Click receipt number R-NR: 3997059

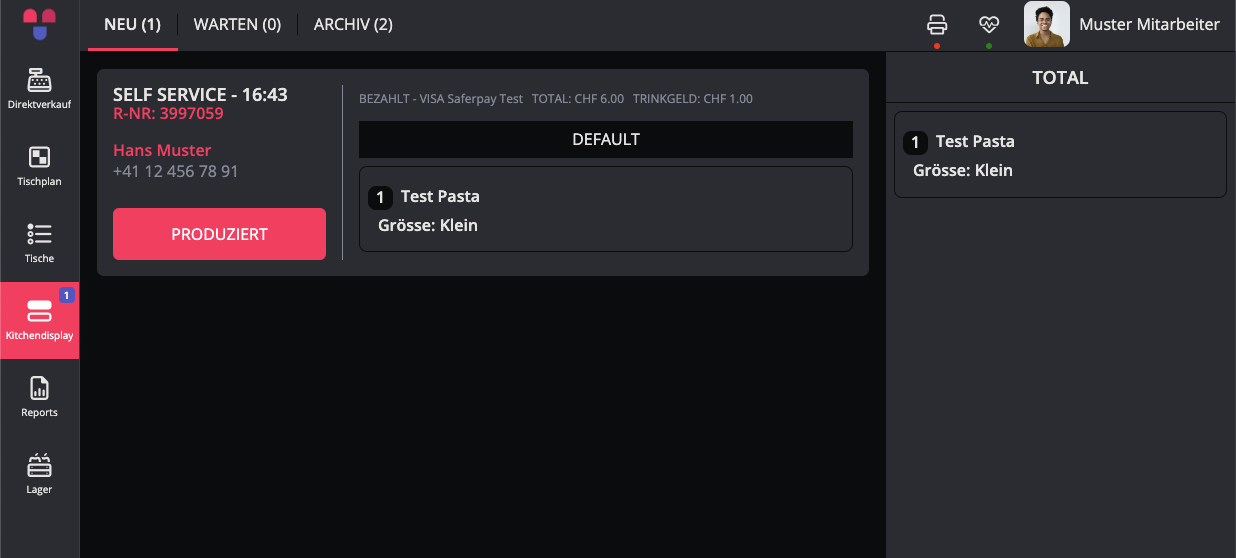tap(168, 114)
